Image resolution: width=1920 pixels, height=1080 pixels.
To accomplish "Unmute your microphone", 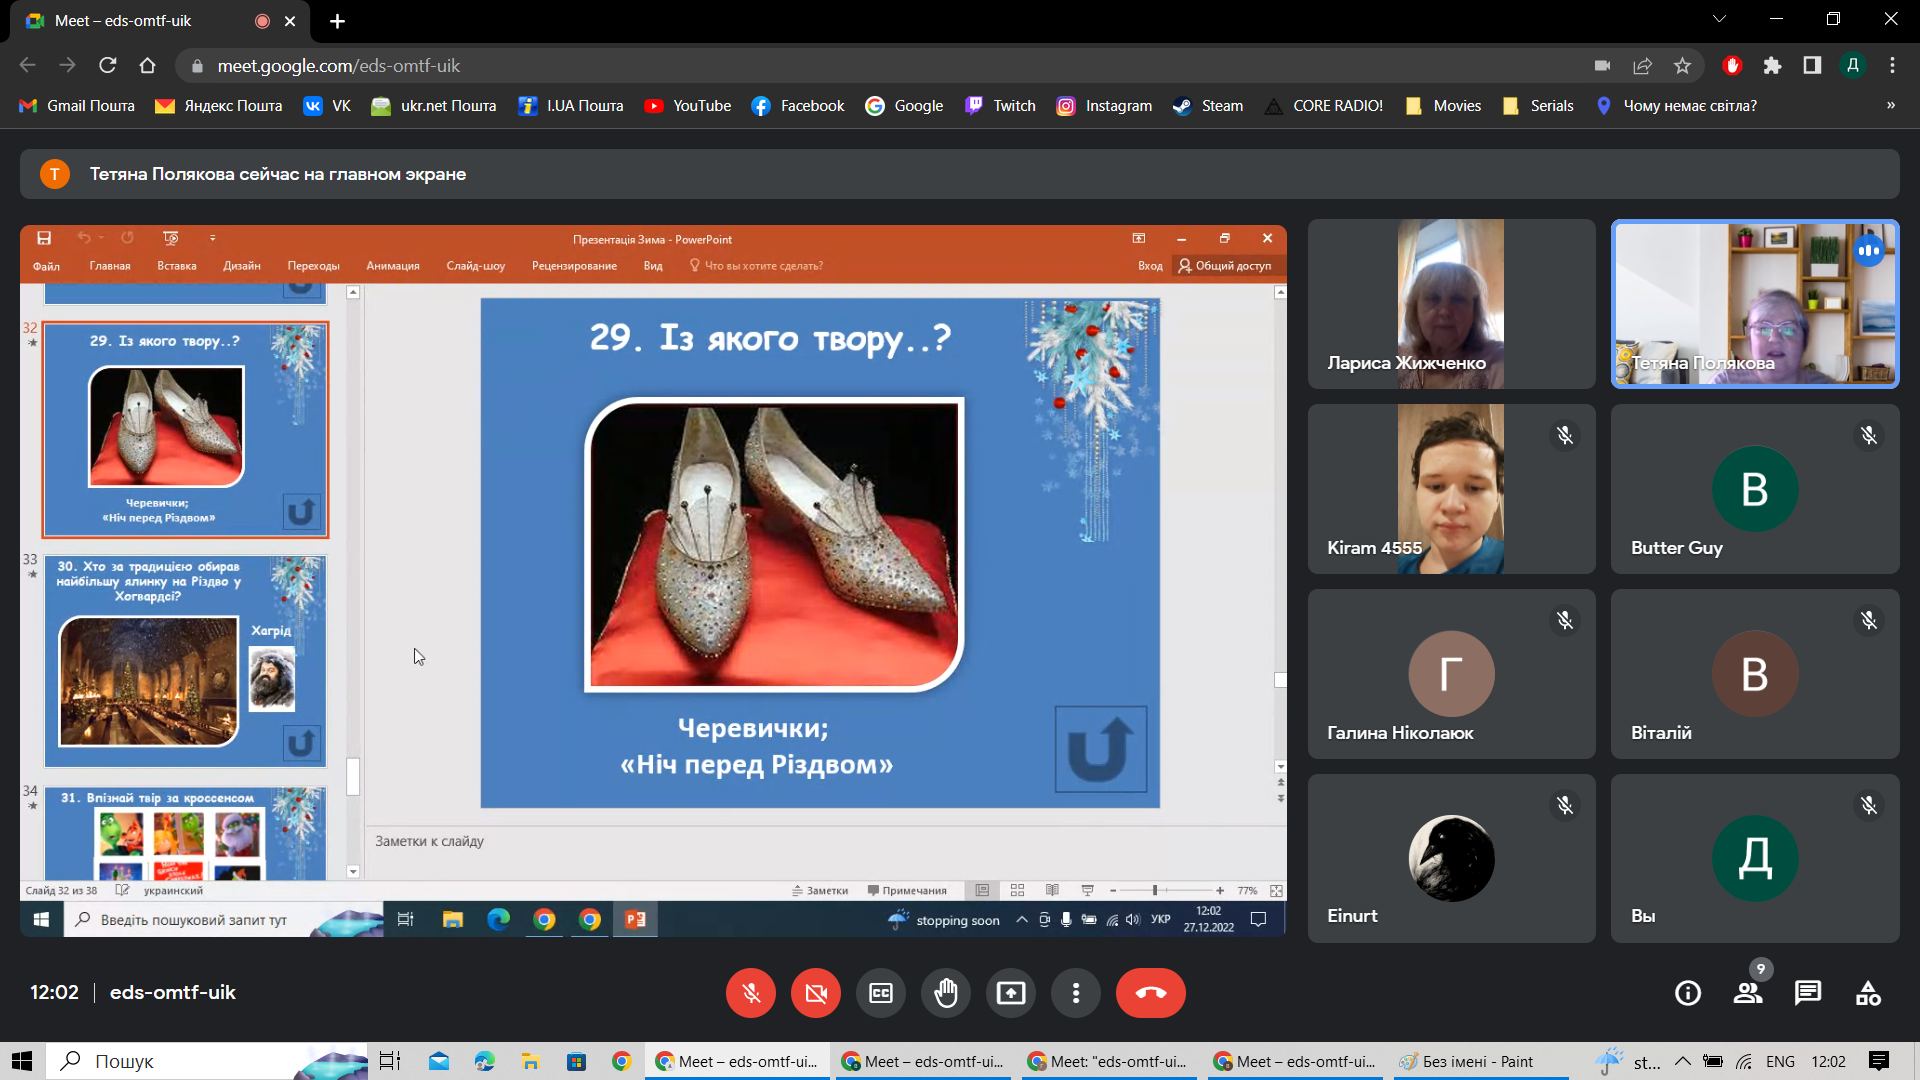I will pos(751,993).
